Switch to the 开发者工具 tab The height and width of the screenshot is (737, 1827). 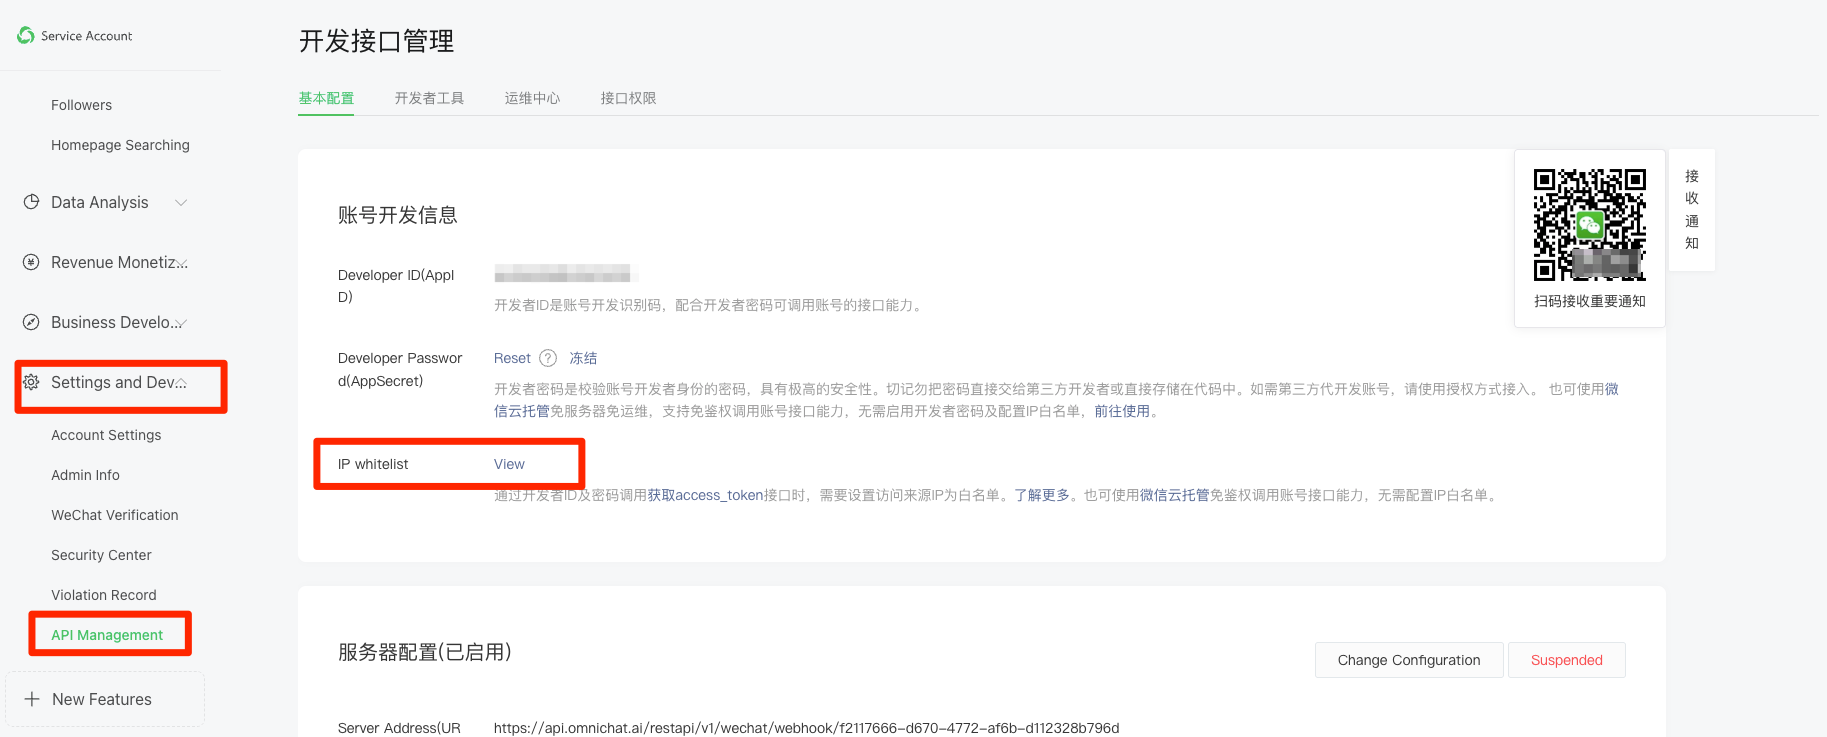coord(429,98)
